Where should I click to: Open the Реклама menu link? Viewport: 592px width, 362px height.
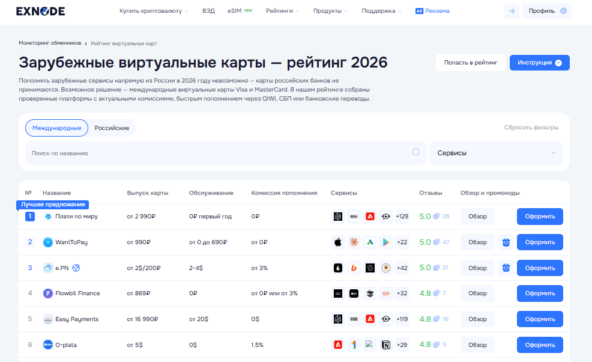(x=433, y=11)
